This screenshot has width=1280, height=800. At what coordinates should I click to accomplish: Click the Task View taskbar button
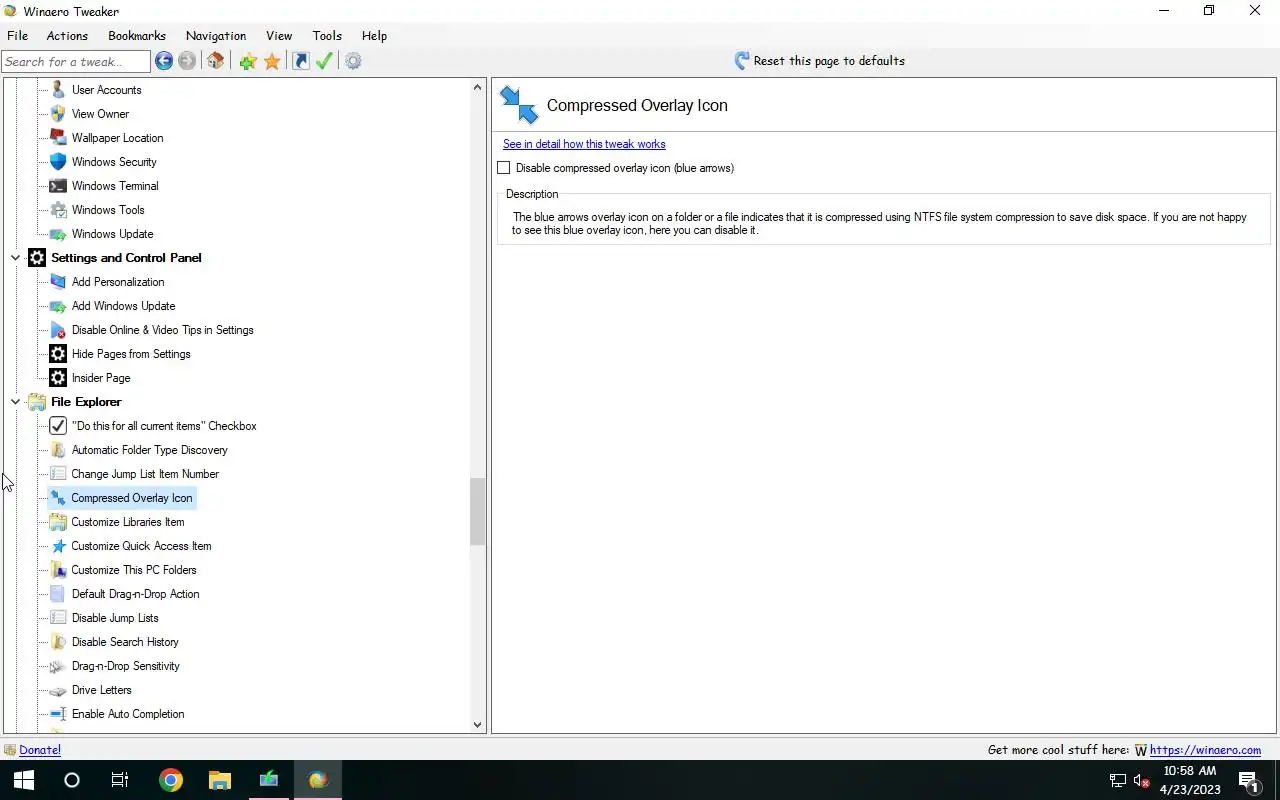click(120, 780)
